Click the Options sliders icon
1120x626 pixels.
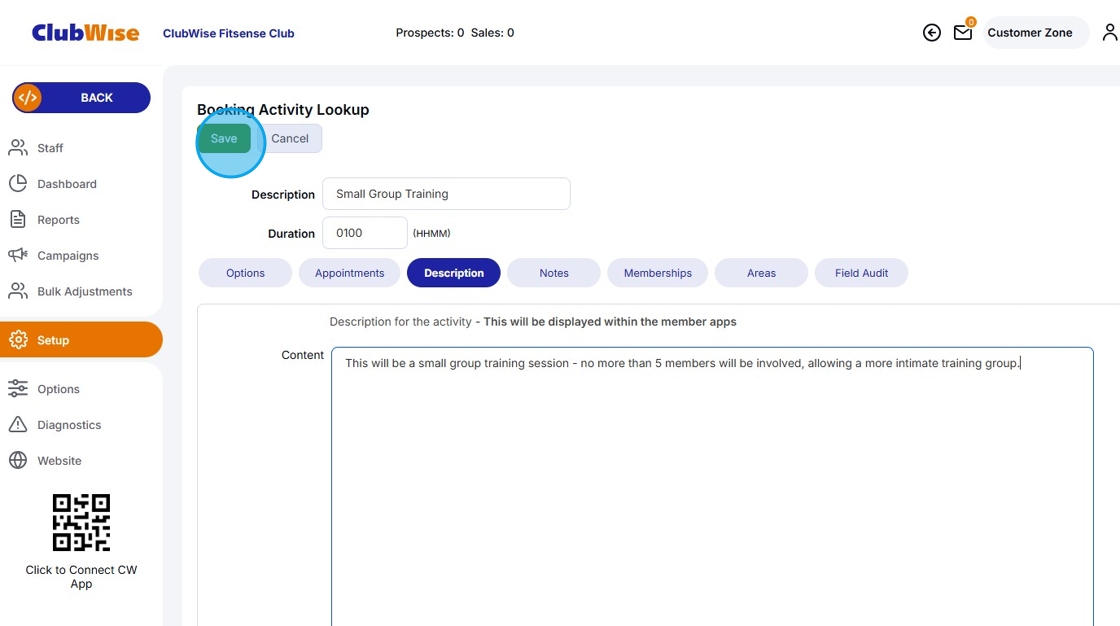[x=18, y=389]
